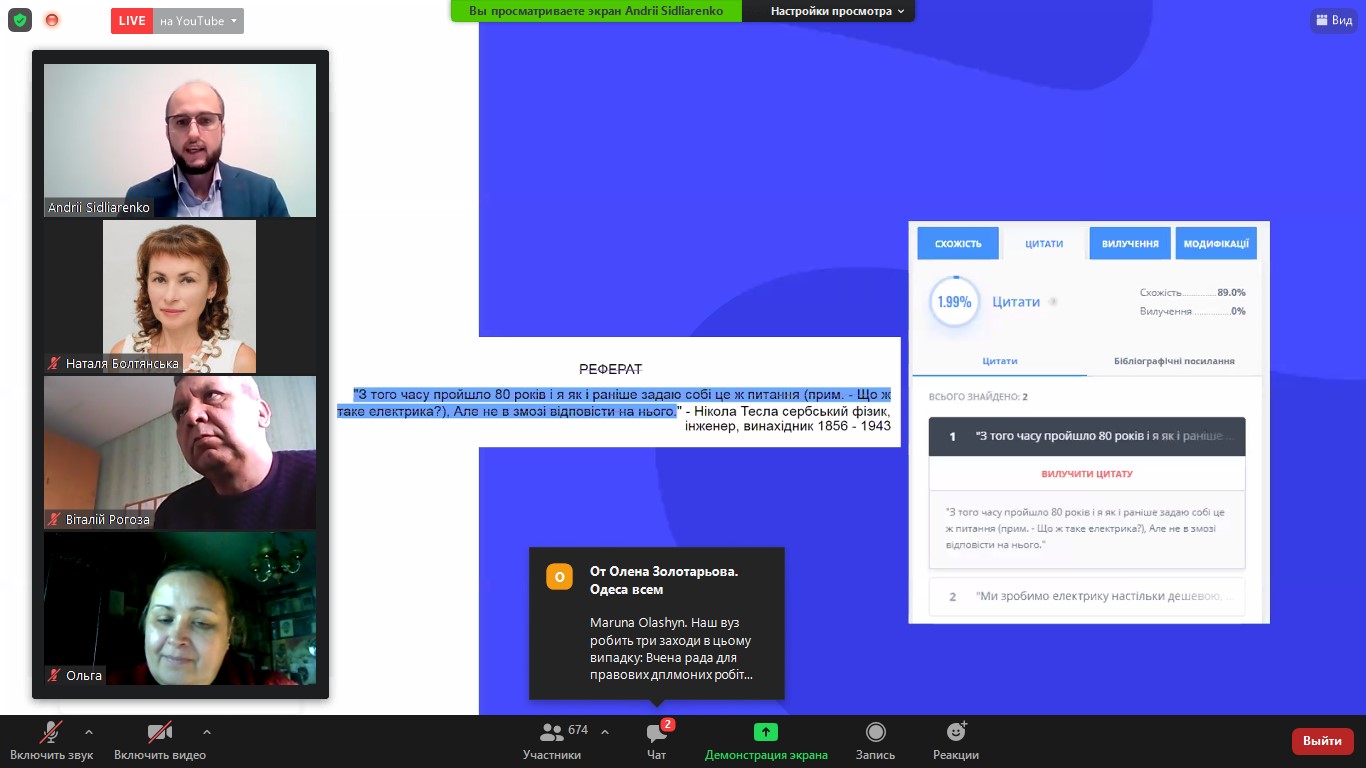
Task: Click muted mic icon beside Ольга
Action: 54,676
